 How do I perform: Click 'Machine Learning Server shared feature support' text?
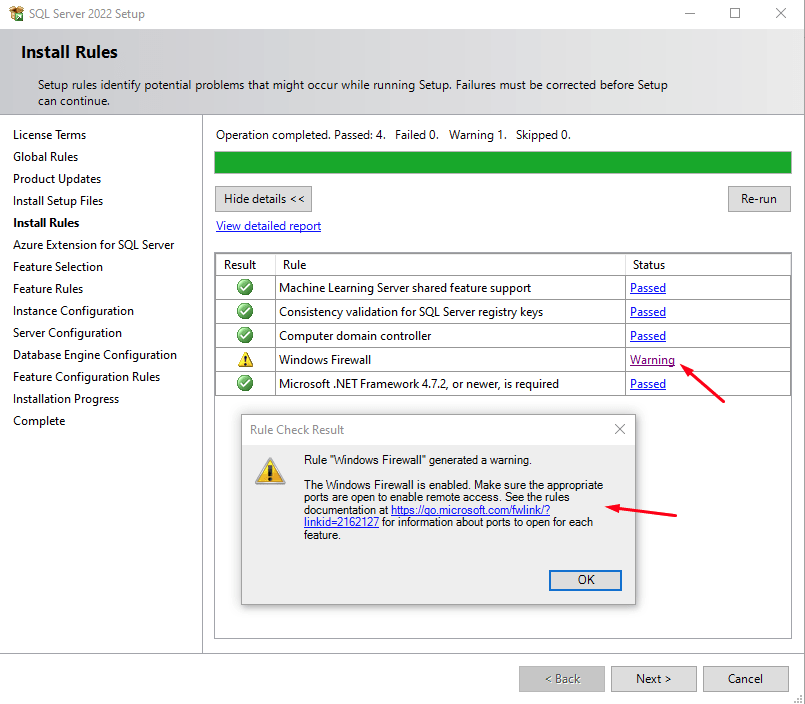405,288
